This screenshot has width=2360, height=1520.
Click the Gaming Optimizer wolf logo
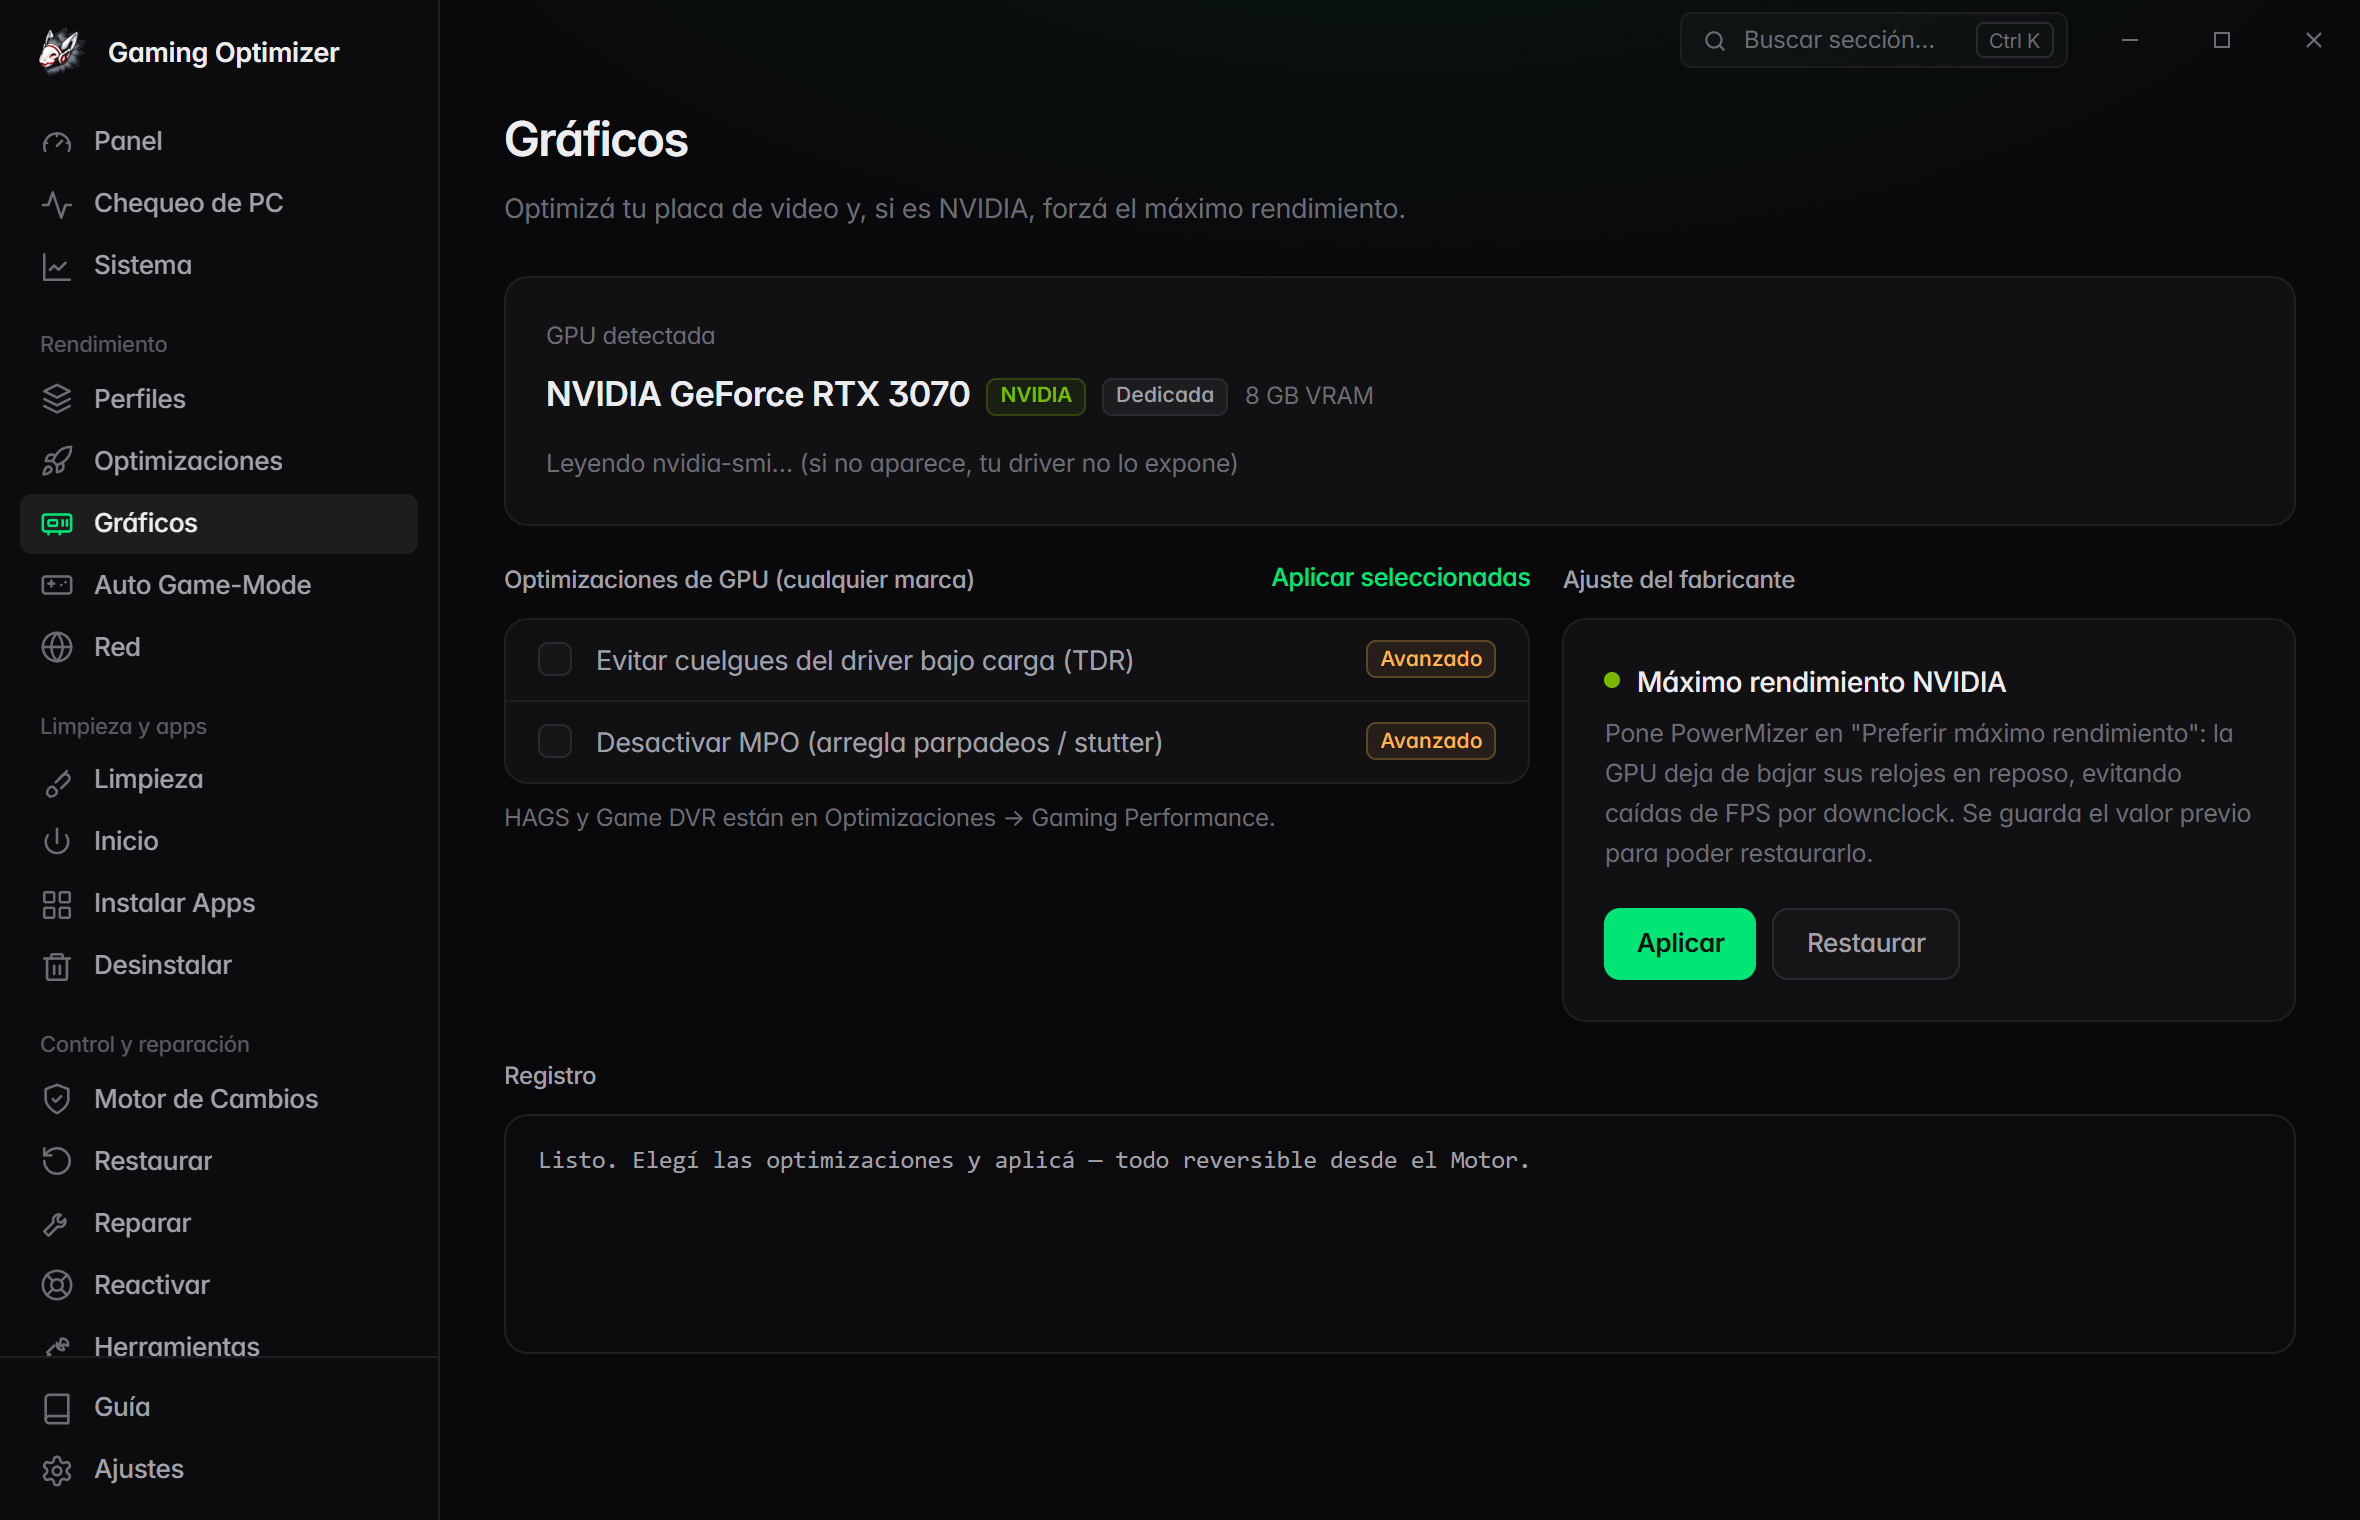[60, 51]
